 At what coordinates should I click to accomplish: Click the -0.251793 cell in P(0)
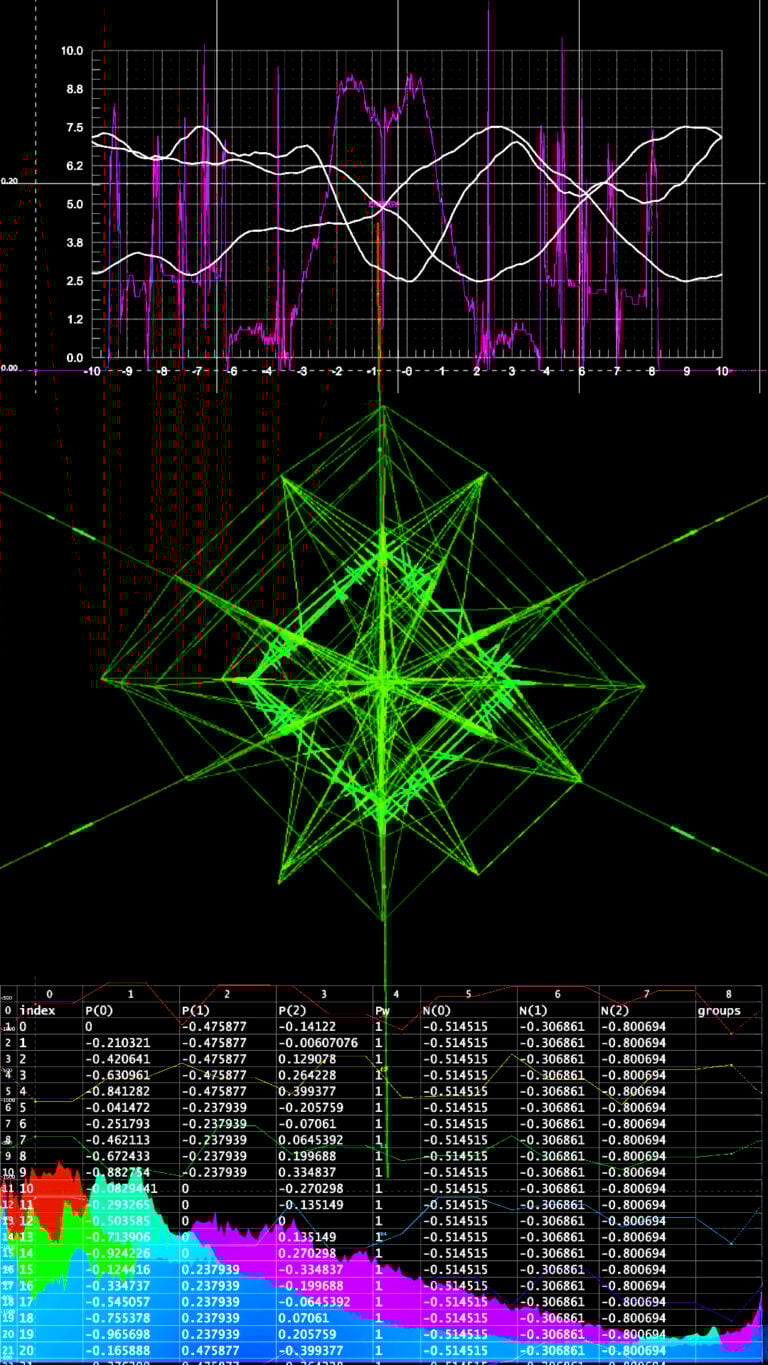(117, 1123)
